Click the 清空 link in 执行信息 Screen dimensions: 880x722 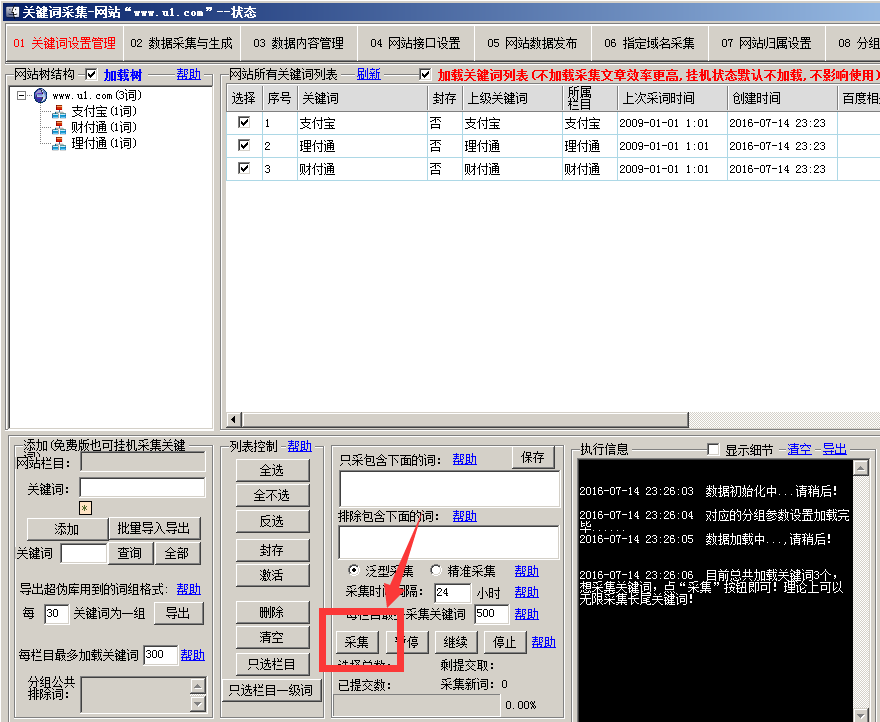(799, 449)
